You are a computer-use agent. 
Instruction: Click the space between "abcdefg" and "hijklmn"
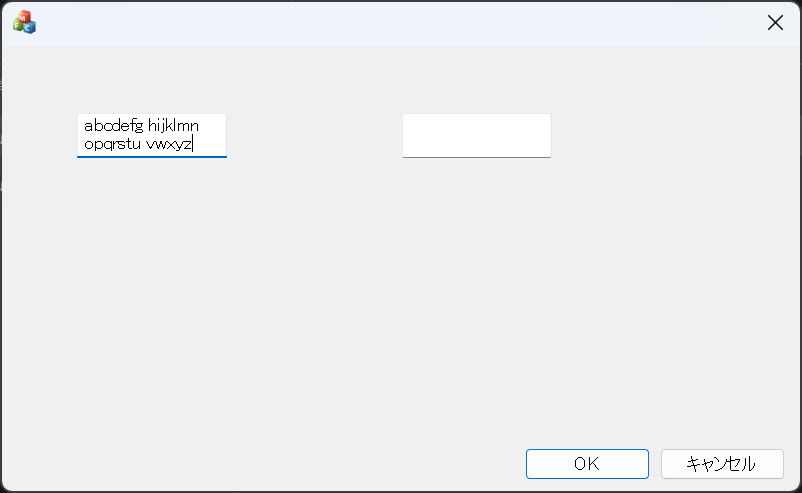tap(145, 126)
